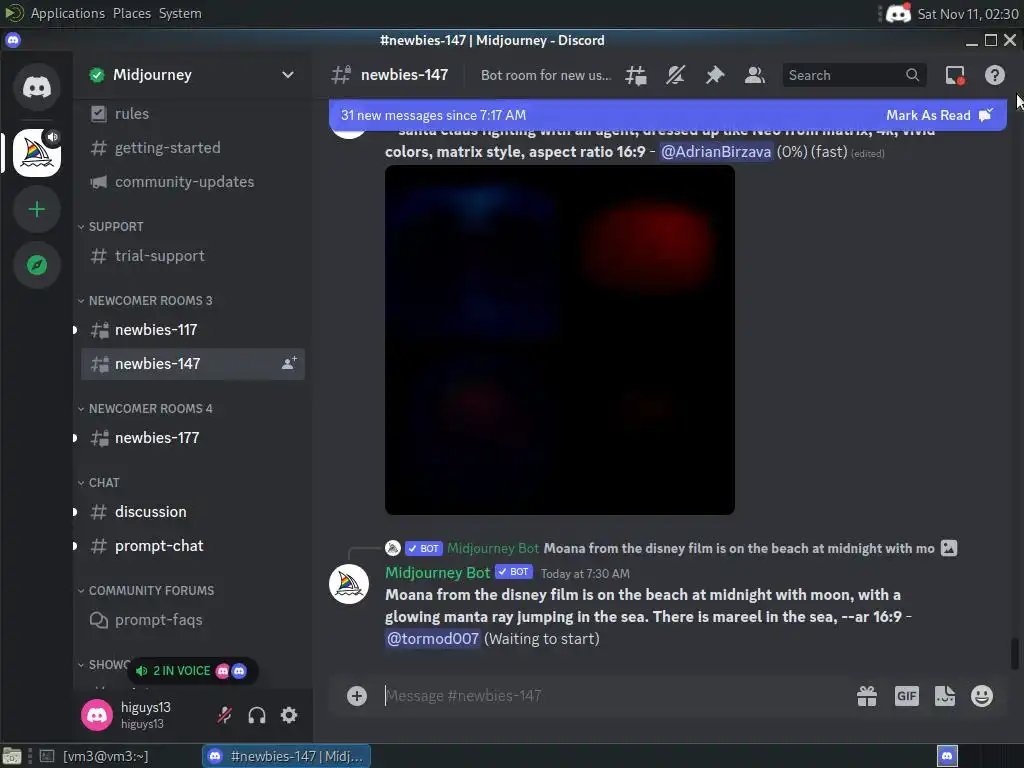
Task: Switch to newbies-177 channel
Action: click(193, 438)
